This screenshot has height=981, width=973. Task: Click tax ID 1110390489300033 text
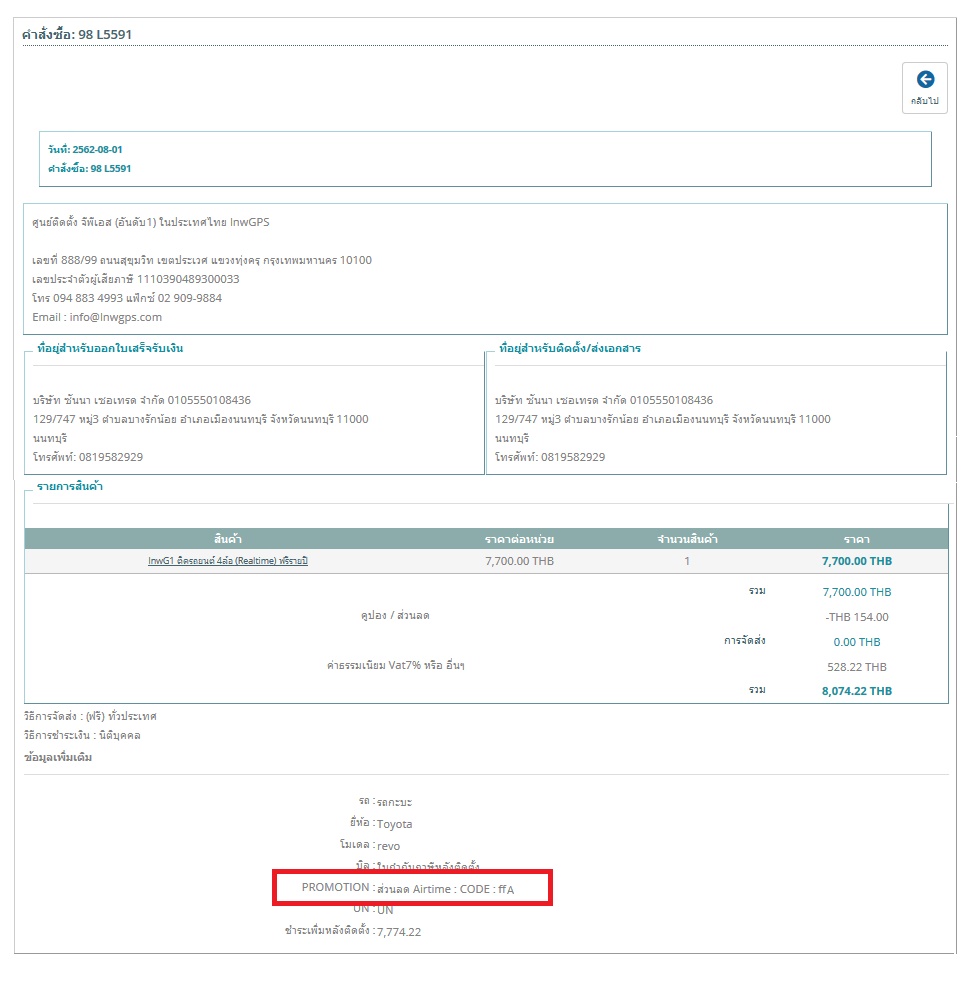pos(136,279)
